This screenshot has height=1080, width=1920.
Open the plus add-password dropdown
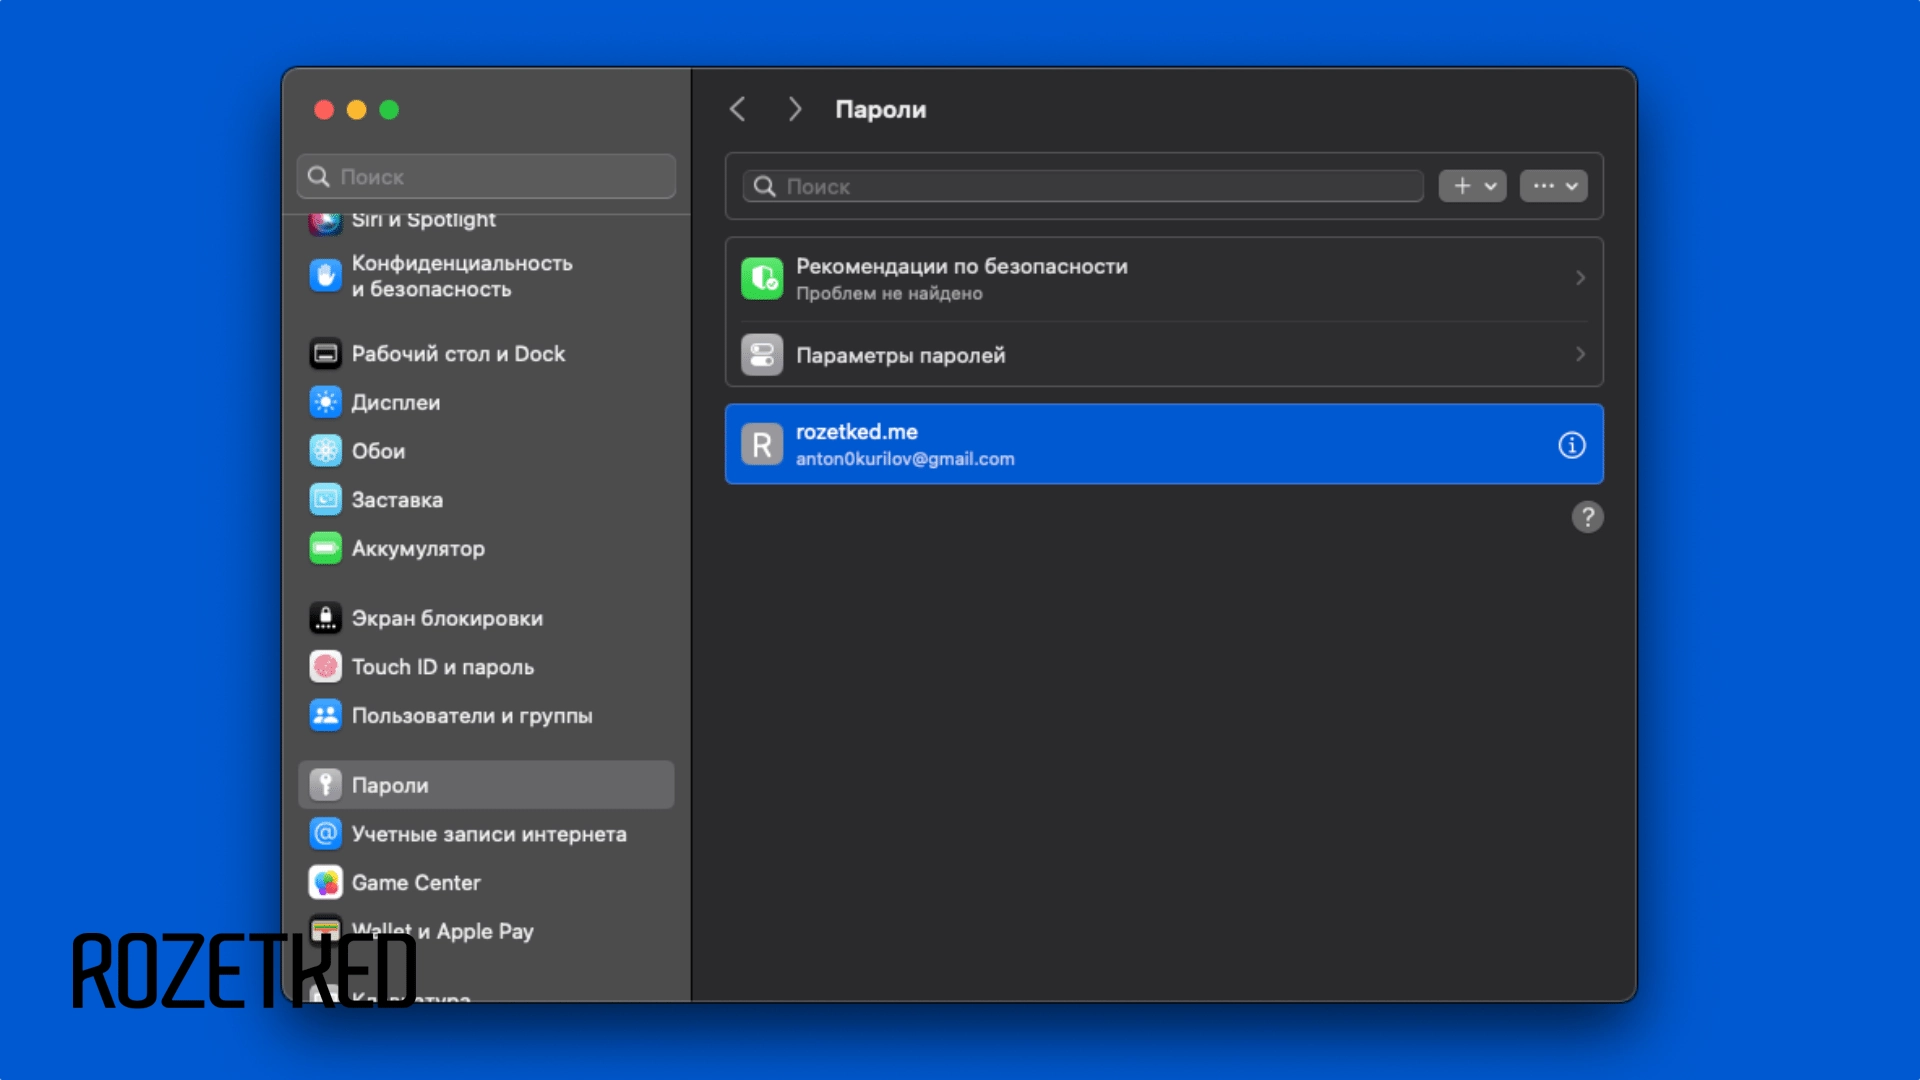1472,186
